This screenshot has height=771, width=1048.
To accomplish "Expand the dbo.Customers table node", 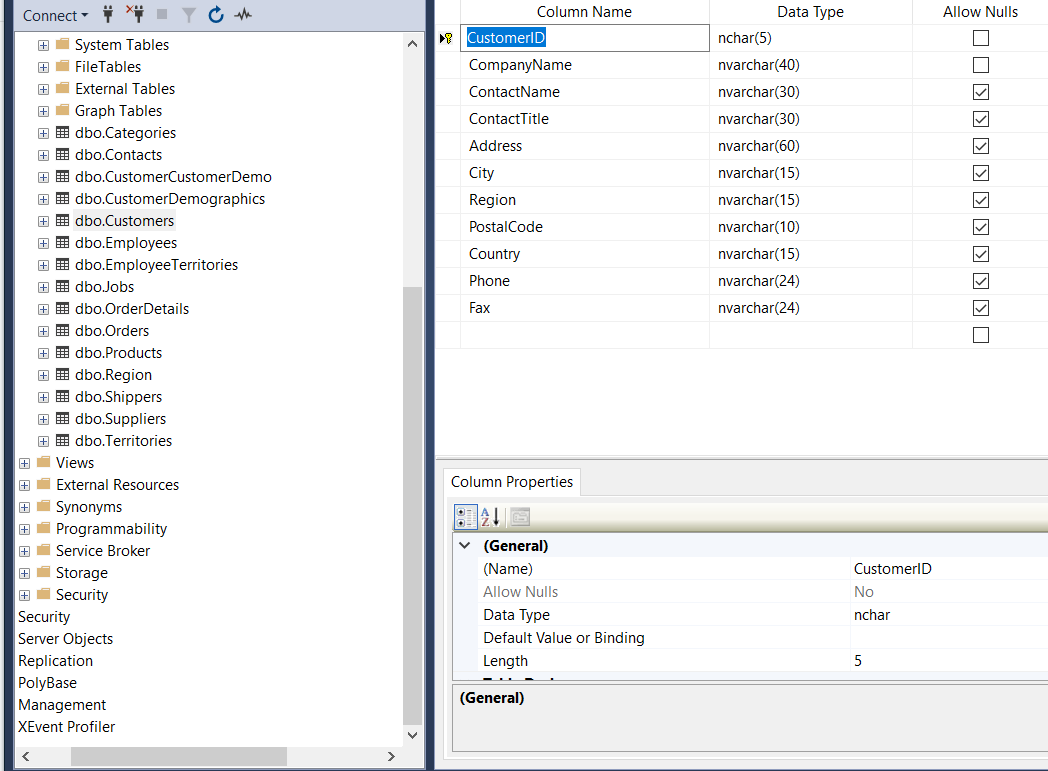I will click(43, 222).
